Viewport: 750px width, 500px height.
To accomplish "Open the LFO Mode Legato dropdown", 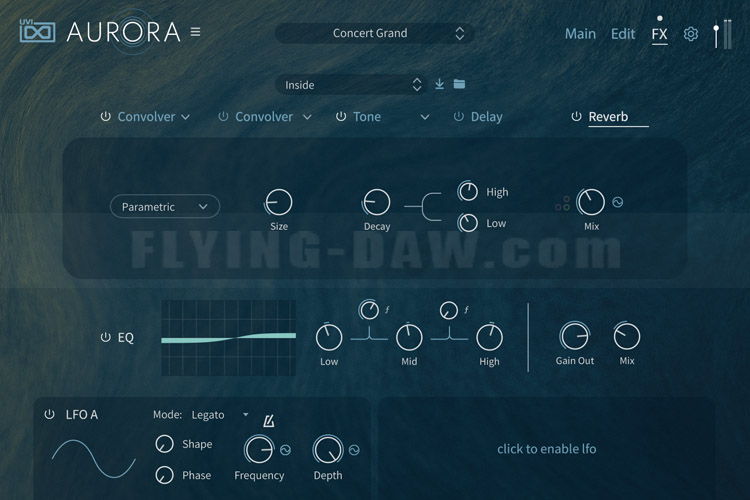I will pyautogui.click(x=220, y=415).
